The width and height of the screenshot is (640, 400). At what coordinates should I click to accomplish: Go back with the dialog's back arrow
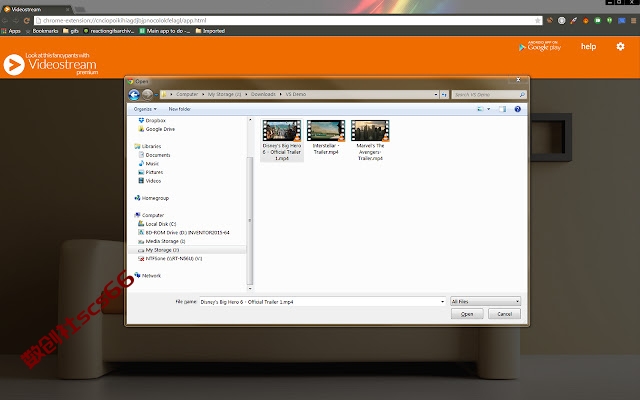coord(134,95)
